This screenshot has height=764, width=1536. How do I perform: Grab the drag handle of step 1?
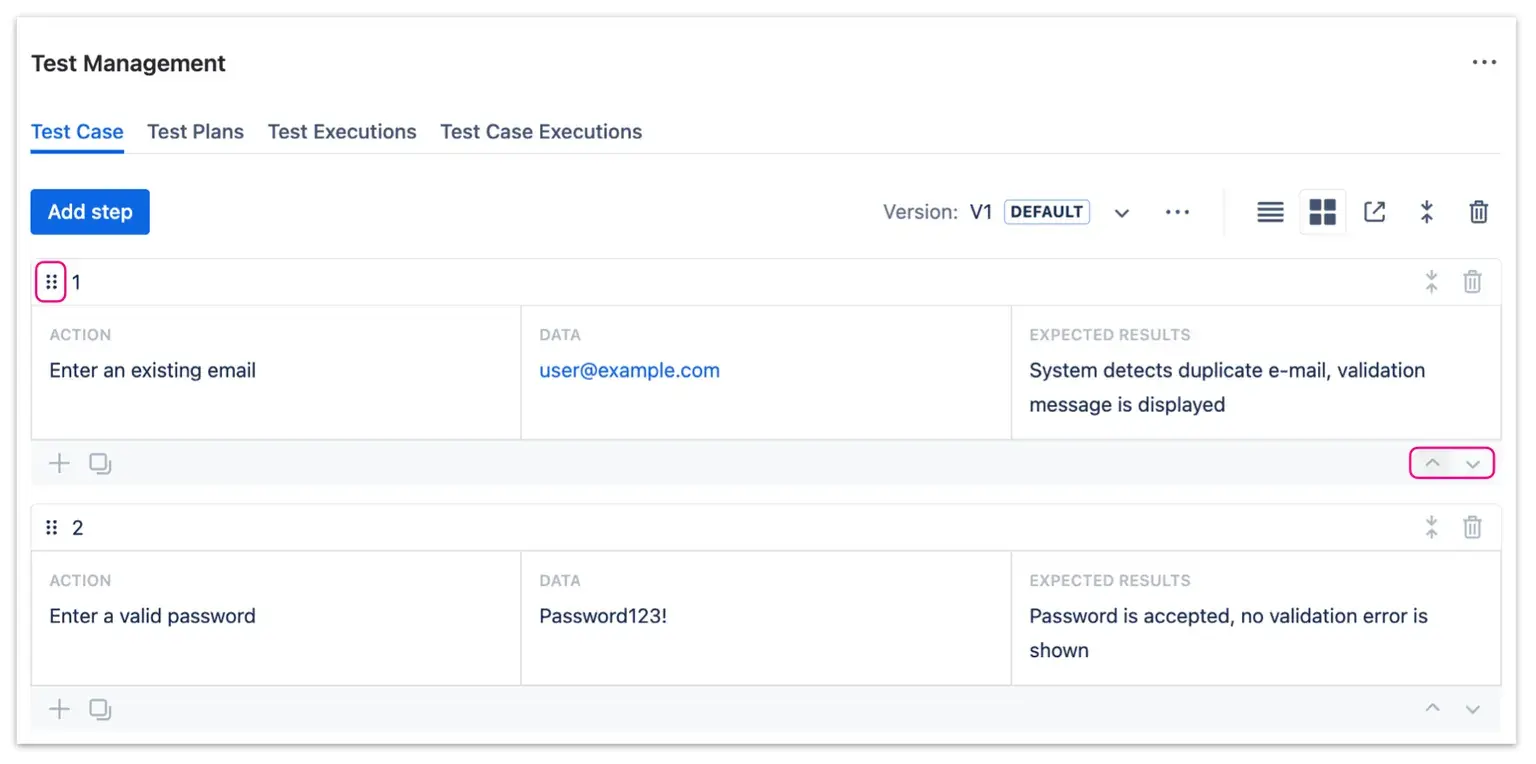(x=51, y=281)
